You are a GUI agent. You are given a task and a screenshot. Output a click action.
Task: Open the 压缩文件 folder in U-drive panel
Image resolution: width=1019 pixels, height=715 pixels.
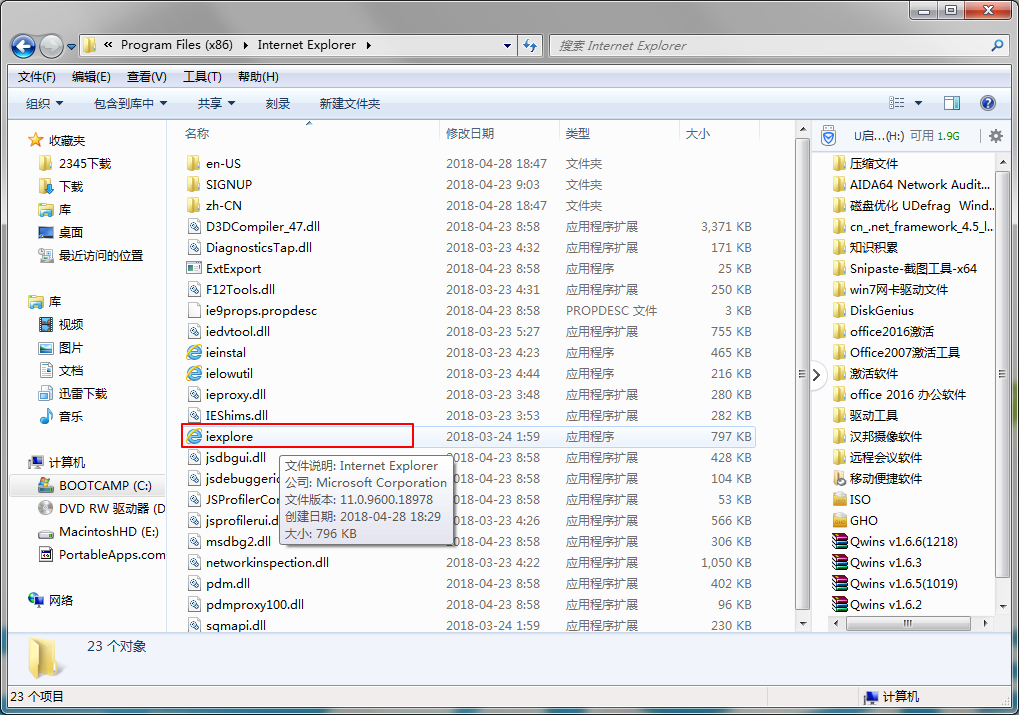click(873, 163)
